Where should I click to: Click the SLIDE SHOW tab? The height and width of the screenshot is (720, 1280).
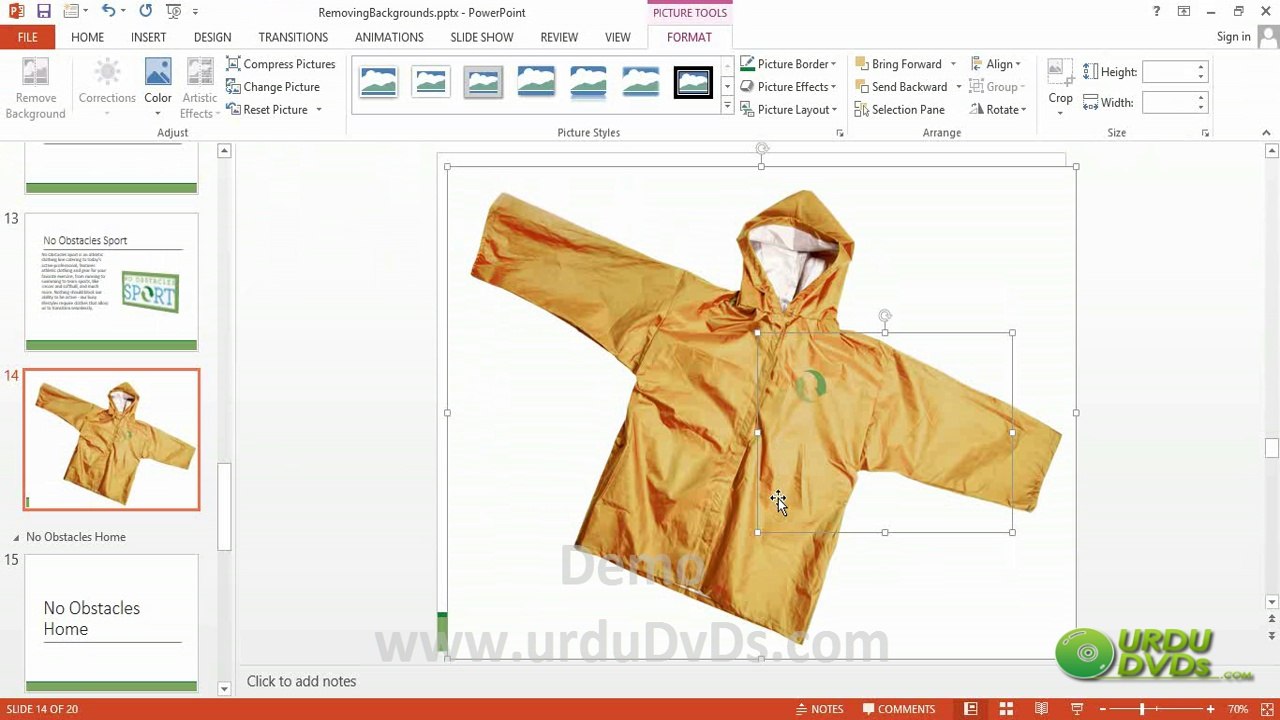pyautogui.click(x=482, y=37)
